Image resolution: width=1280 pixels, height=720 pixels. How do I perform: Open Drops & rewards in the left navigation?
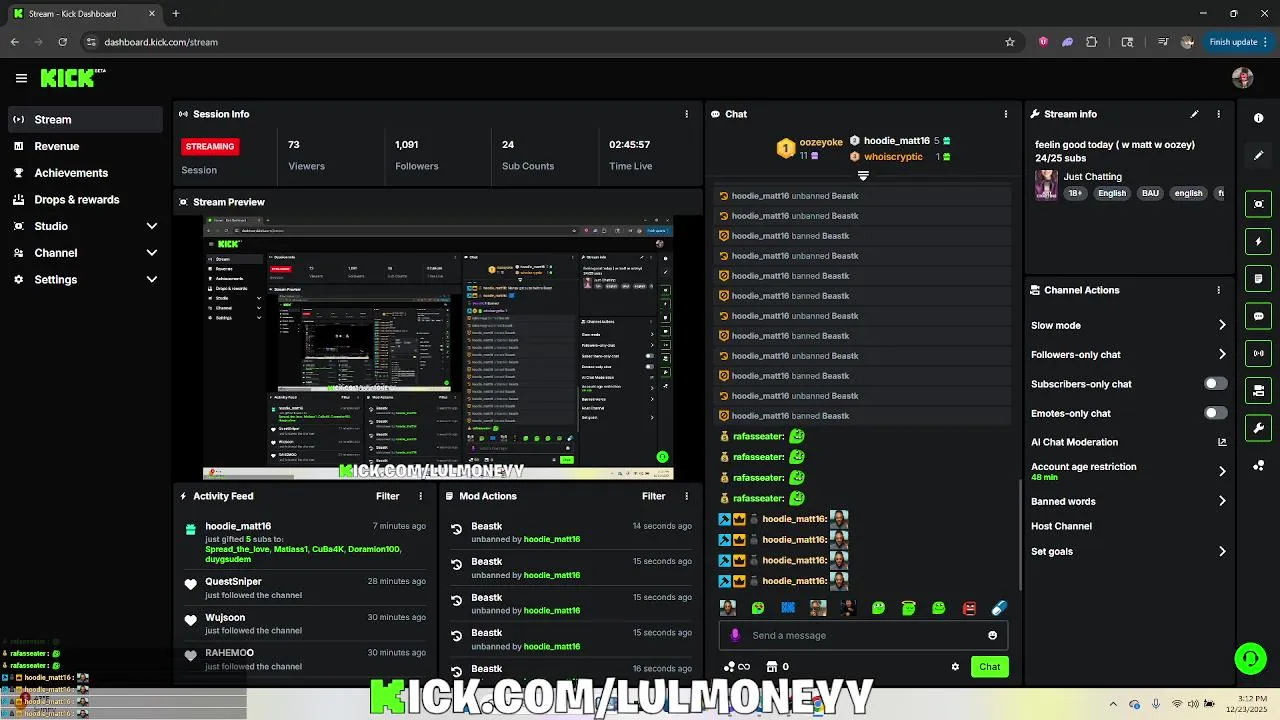pos(85,199)
